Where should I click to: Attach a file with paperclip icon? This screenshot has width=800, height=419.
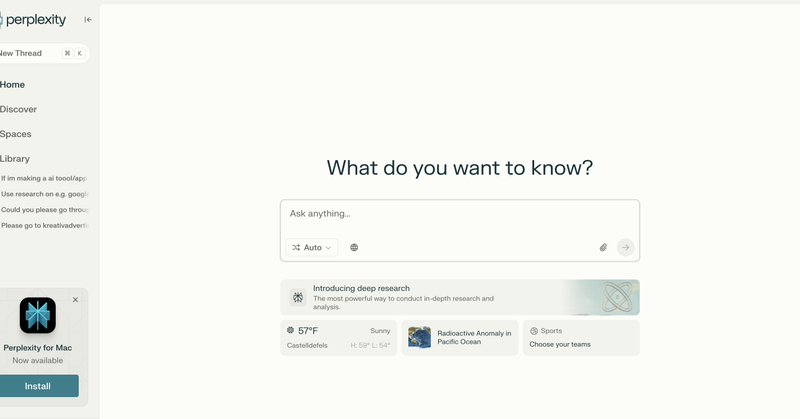603,248
